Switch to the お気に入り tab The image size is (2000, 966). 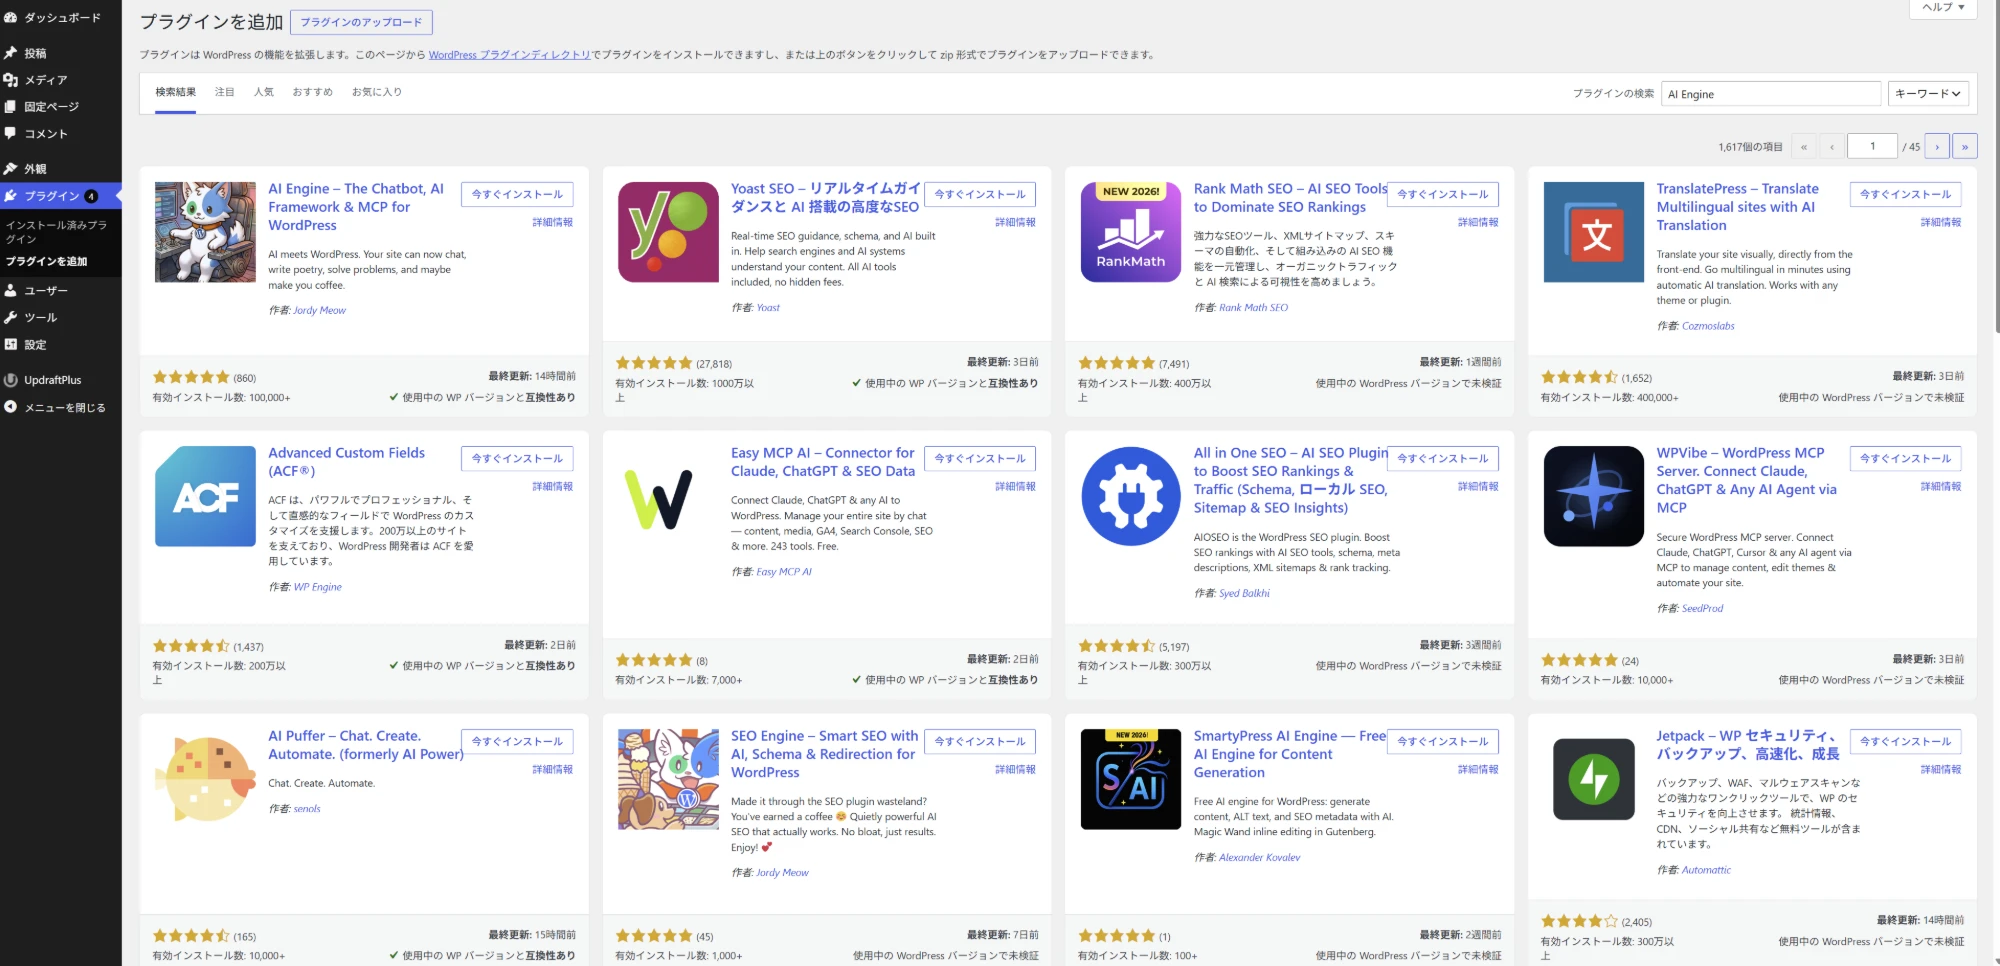[x=377, y=92]
